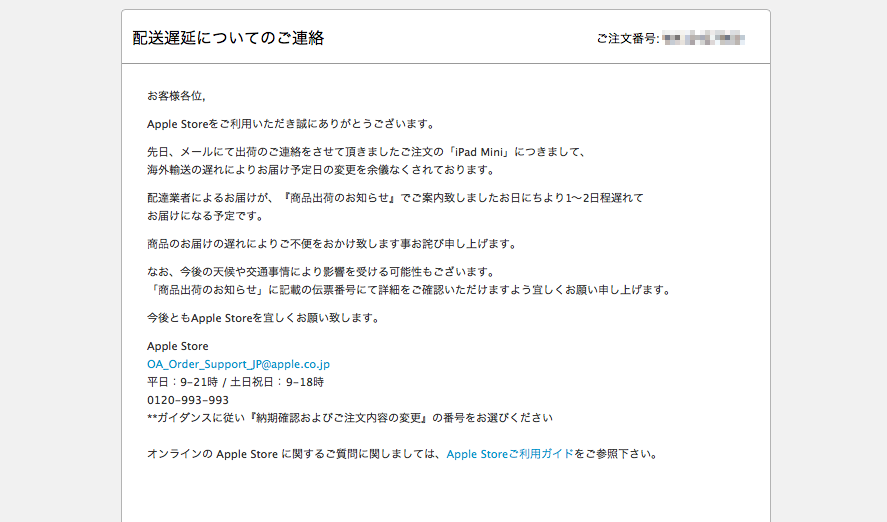The height and width of the screenshot is (522, 887).
Task: Click the line starting 海外輸送の遅れにより
Action: (x=322, y=170)
